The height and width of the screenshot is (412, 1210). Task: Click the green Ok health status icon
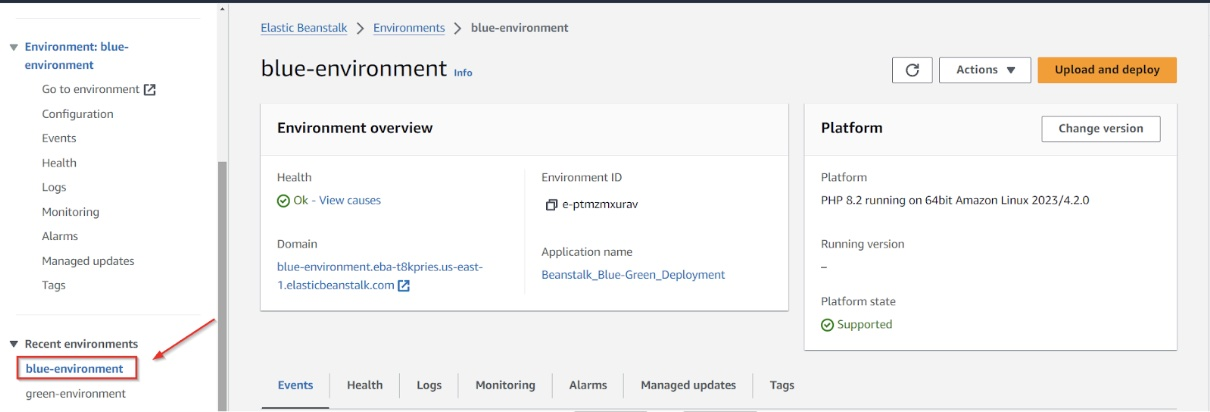pyautogui.click(x=284, y=201)
